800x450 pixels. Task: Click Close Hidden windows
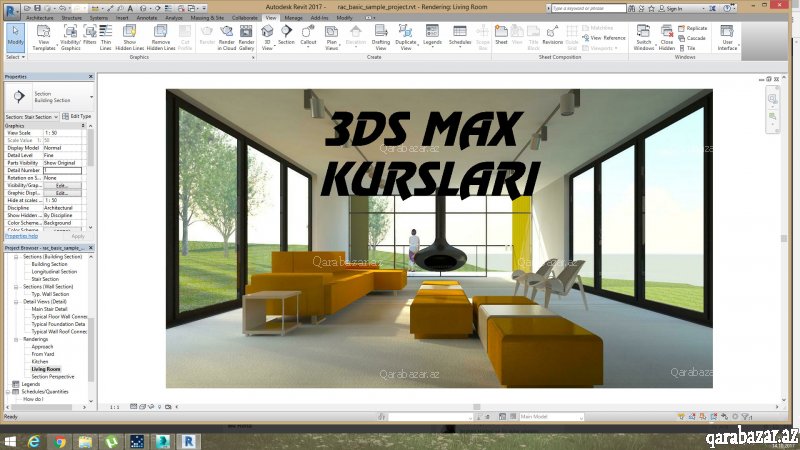[x=667, y=38]
